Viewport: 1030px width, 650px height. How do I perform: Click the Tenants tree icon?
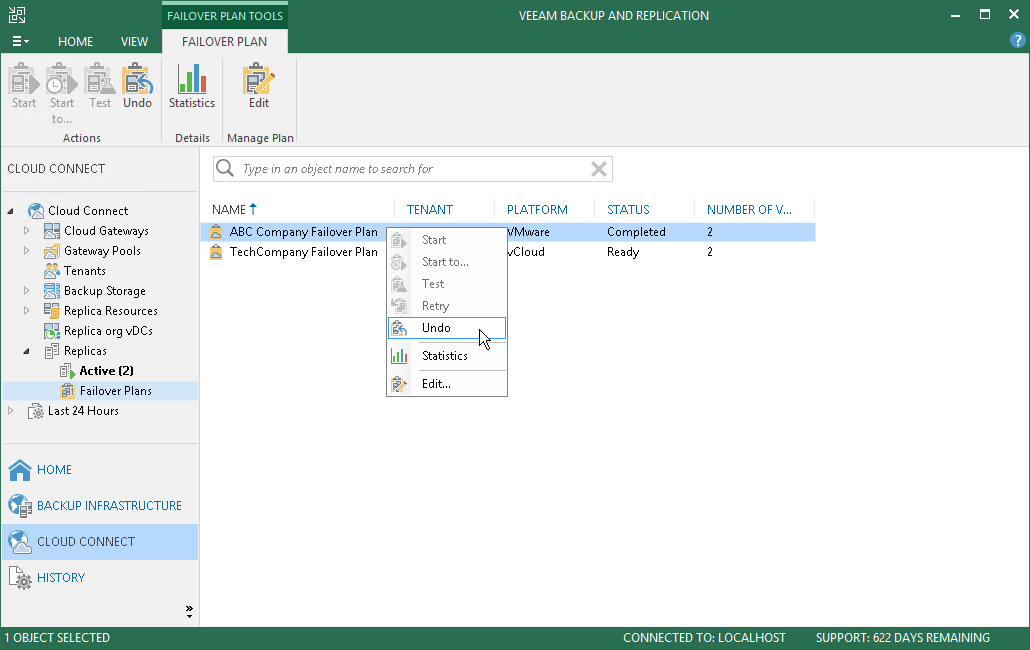[52, 271]
